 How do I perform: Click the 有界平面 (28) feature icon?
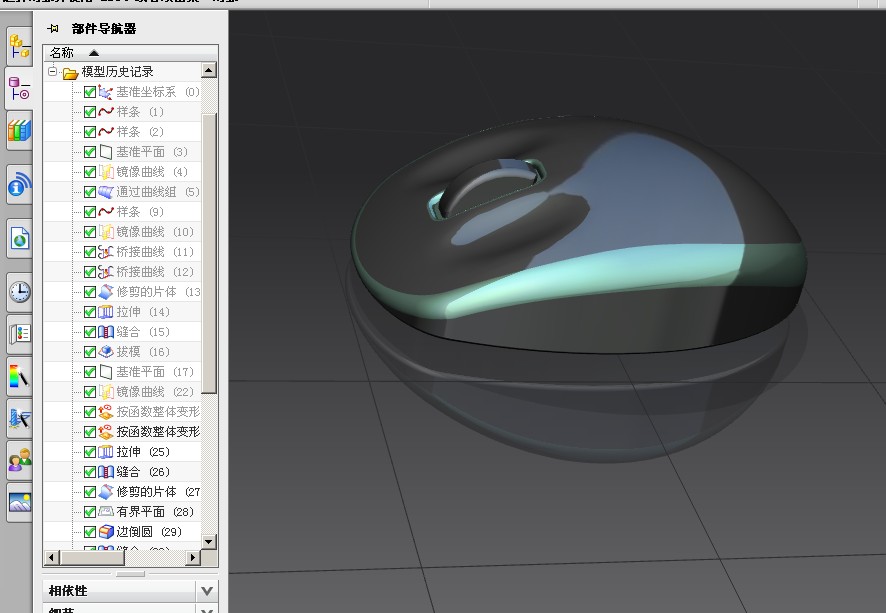pos(106,512)
